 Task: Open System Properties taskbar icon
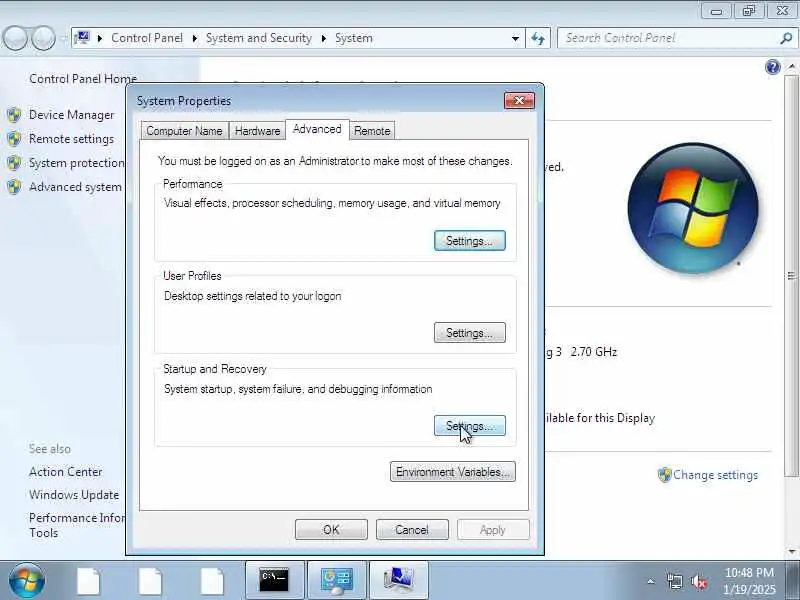(398, 580)
